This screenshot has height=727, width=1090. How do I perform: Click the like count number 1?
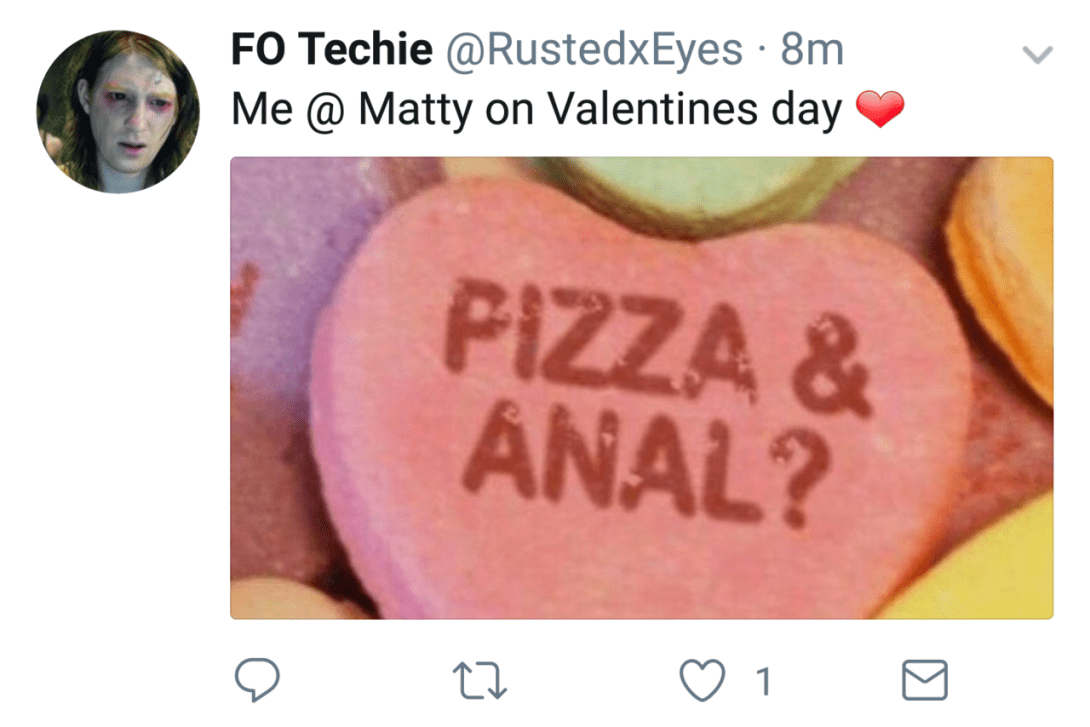(x=763, y=682)
